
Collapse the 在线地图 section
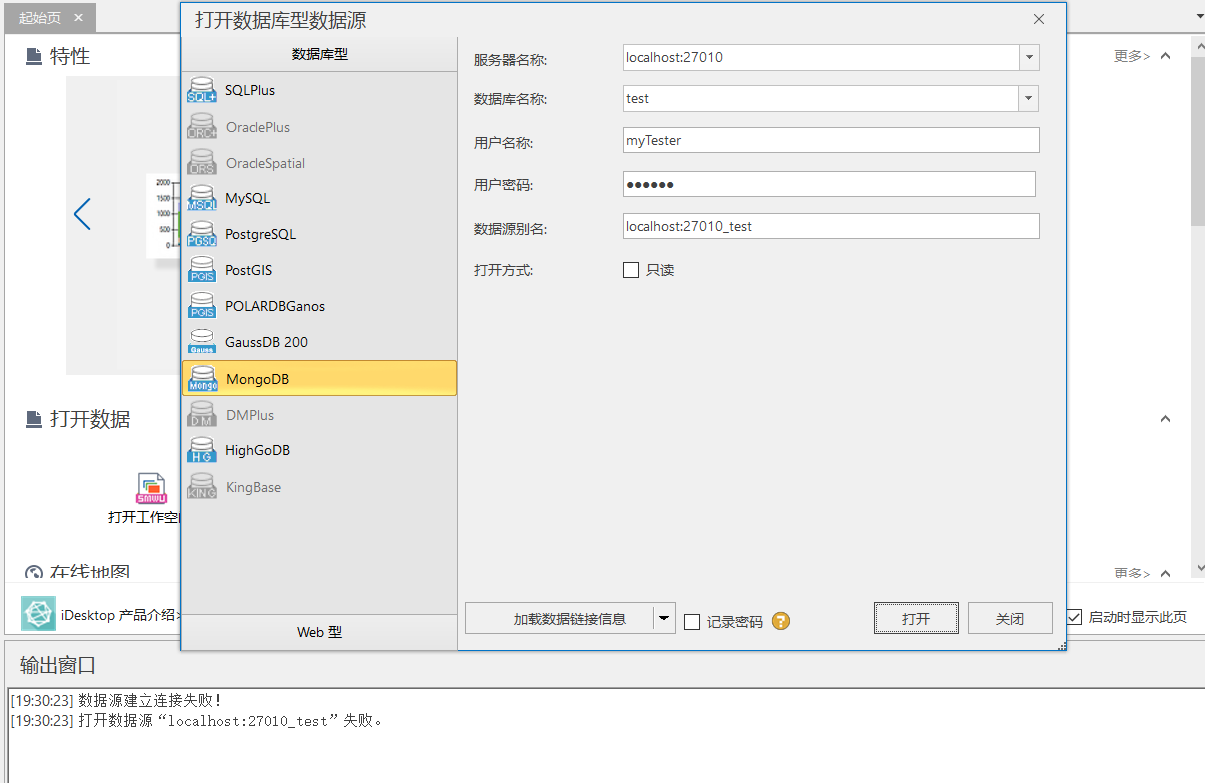tap(1165, 574)
